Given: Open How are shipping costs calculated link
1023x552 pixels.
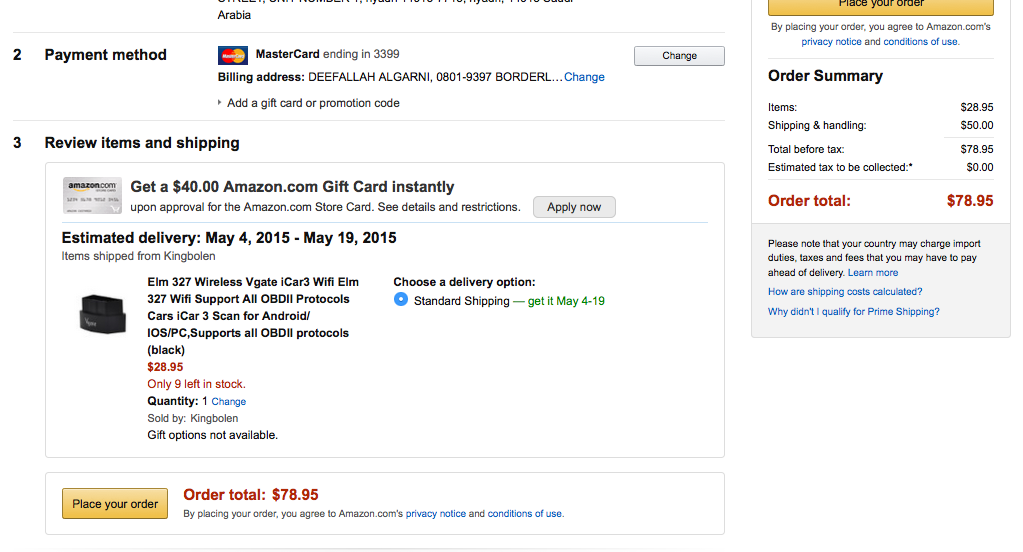Looking at the screenshot, I should click(845, 292).
